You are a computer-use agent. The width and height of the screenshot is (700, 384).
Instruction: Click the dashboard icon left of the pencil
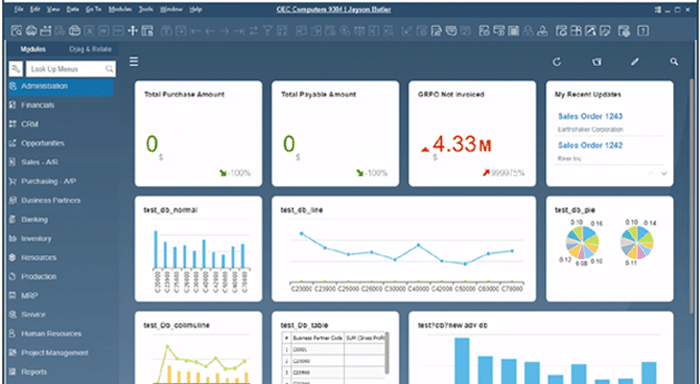(x=596, y=62)
